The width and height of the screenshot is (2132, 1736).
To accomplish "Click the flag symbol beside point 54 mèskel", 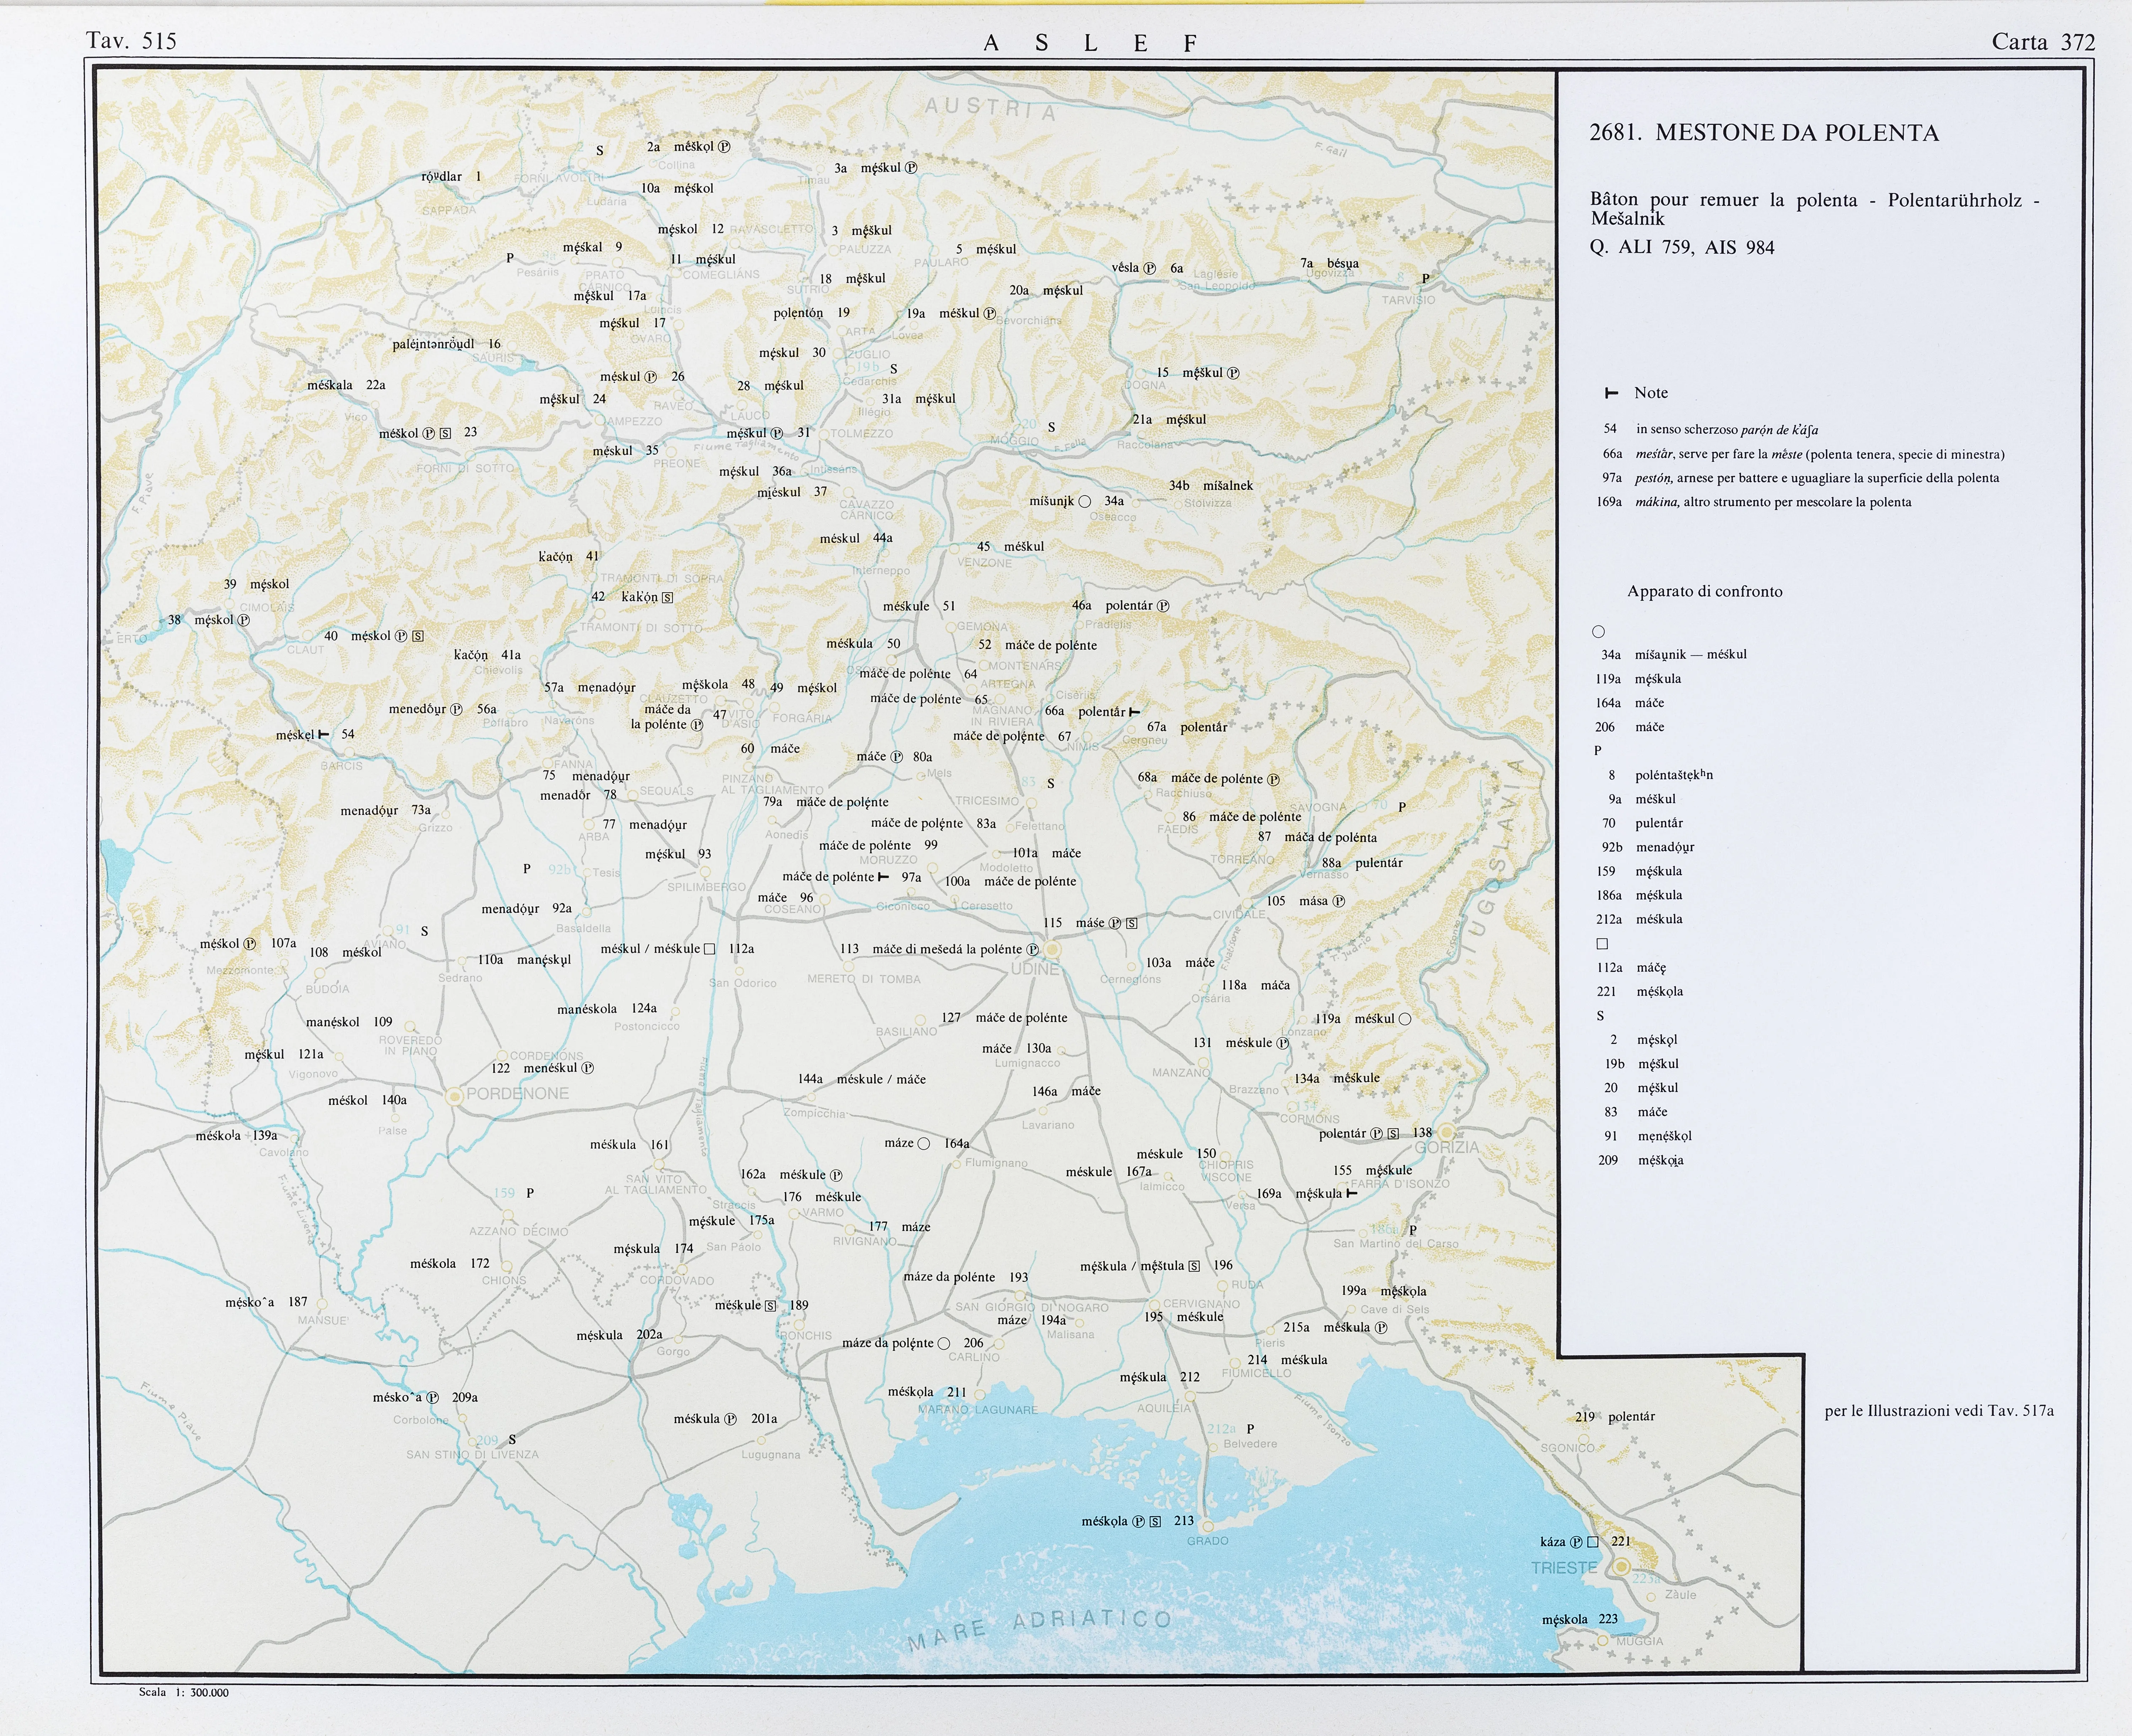I will pyautogui.click(x=323, y=734).
